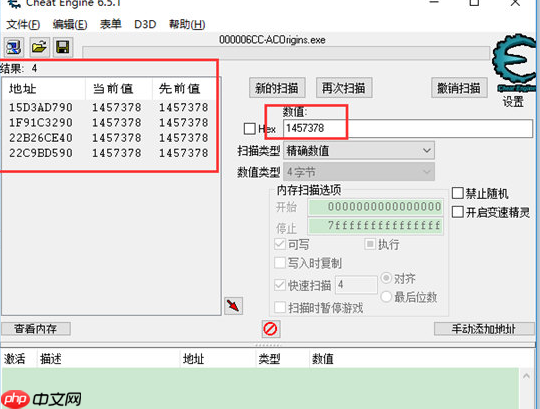Click the 数值 input field
This screenshot has height=409, width=540.
pos(408,128)
